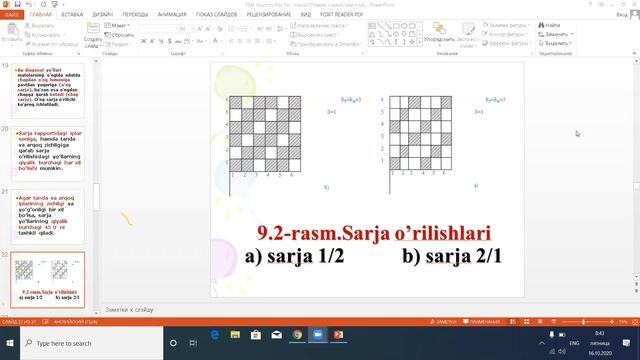Click Format Painter (Формат по образцу)
640x360 pixels.
51,44
